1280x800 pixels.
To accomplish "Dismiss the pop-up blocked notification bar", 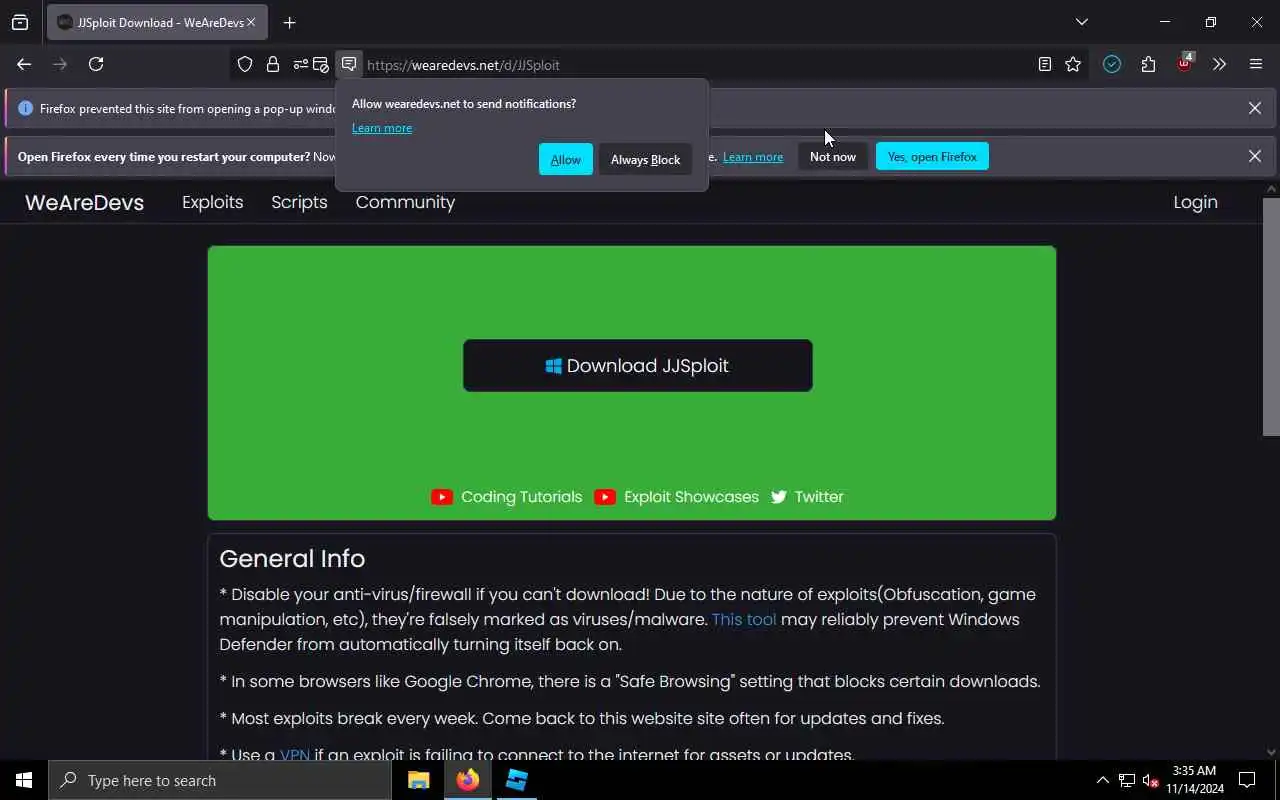I will click(1255, 108).
